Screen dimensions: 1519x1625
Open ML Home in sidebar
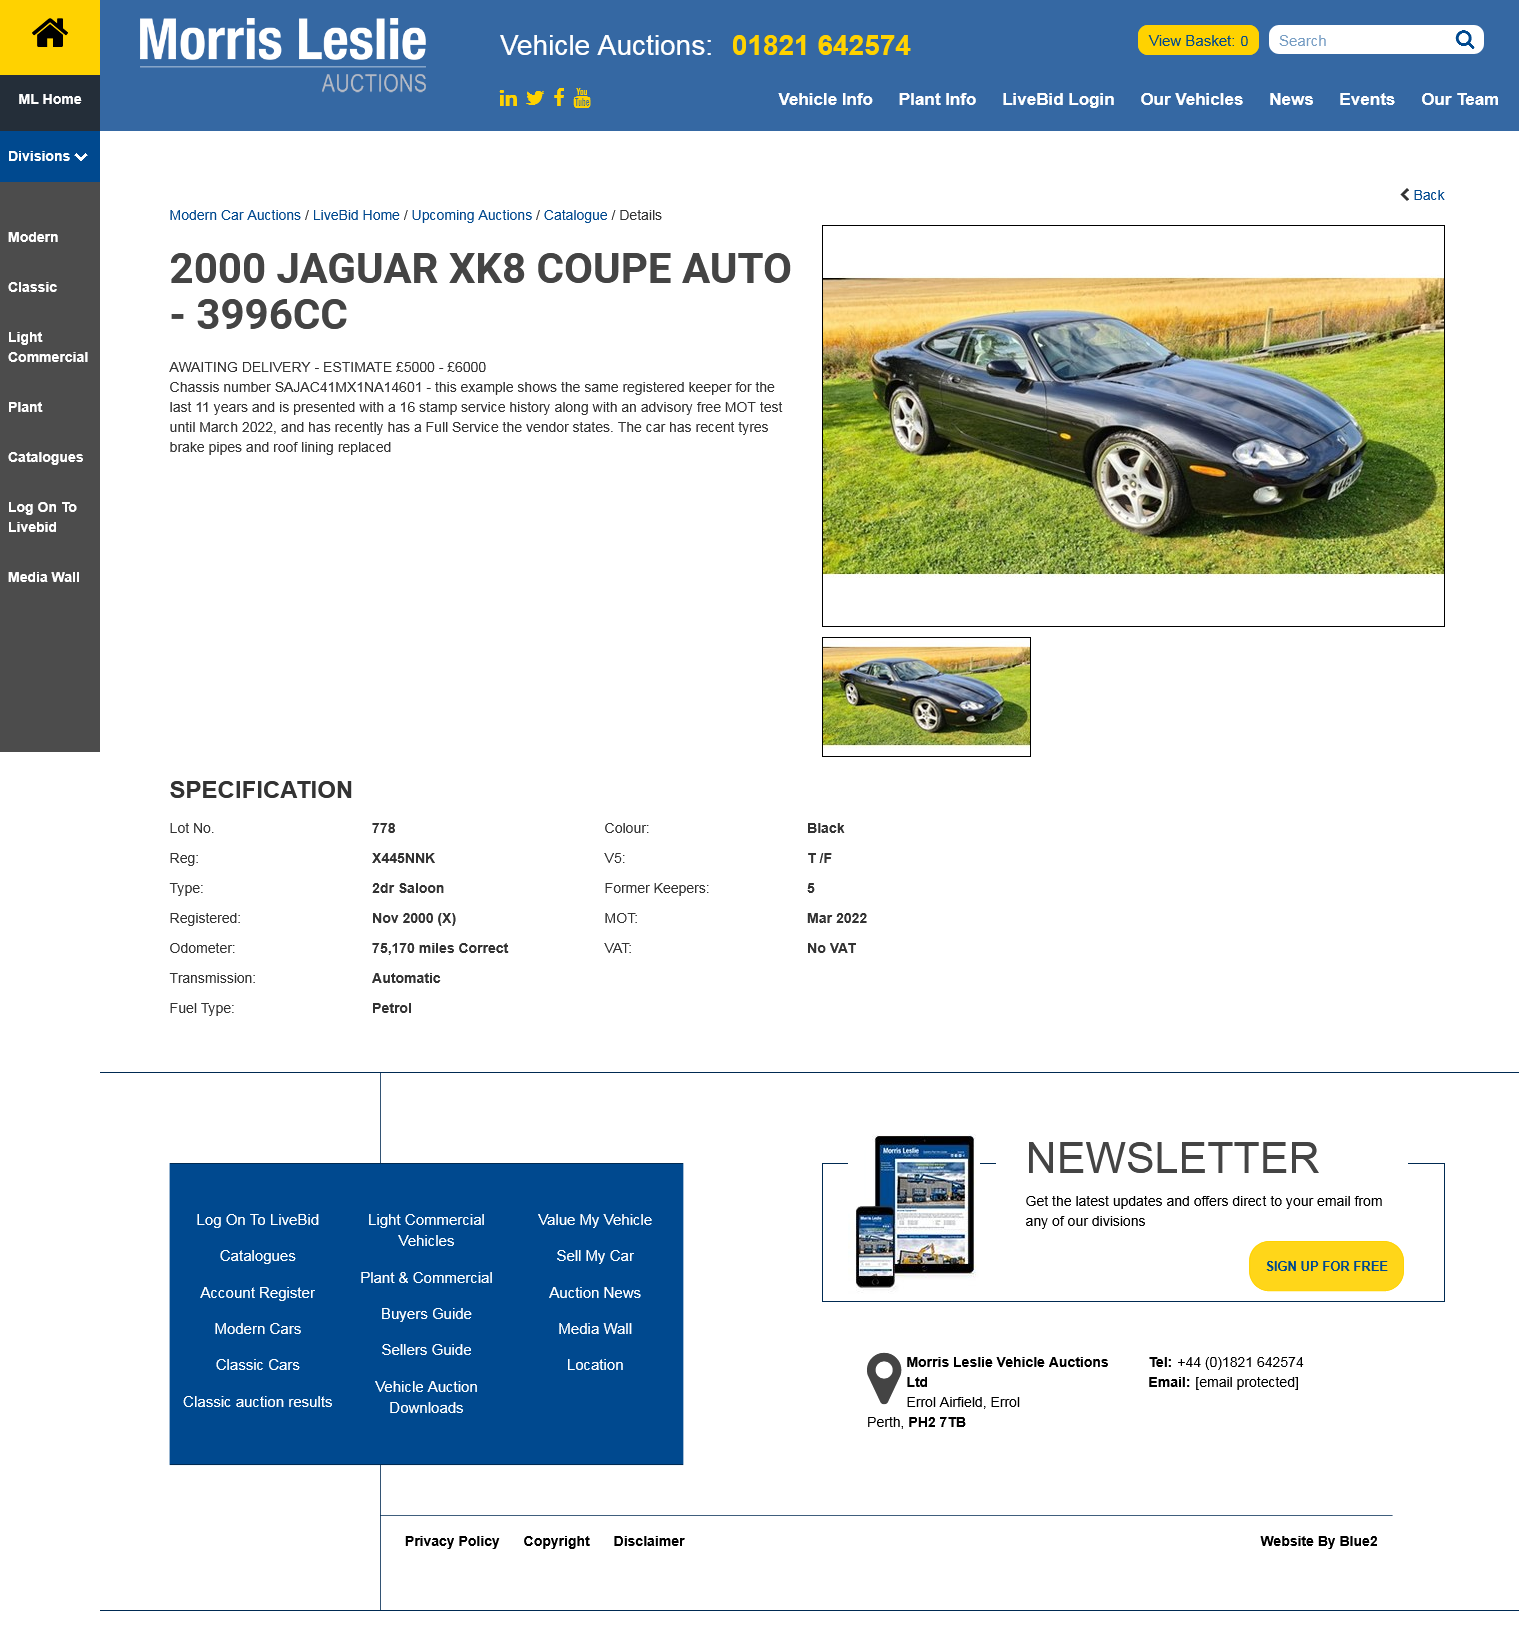click(x=50, y=99)
